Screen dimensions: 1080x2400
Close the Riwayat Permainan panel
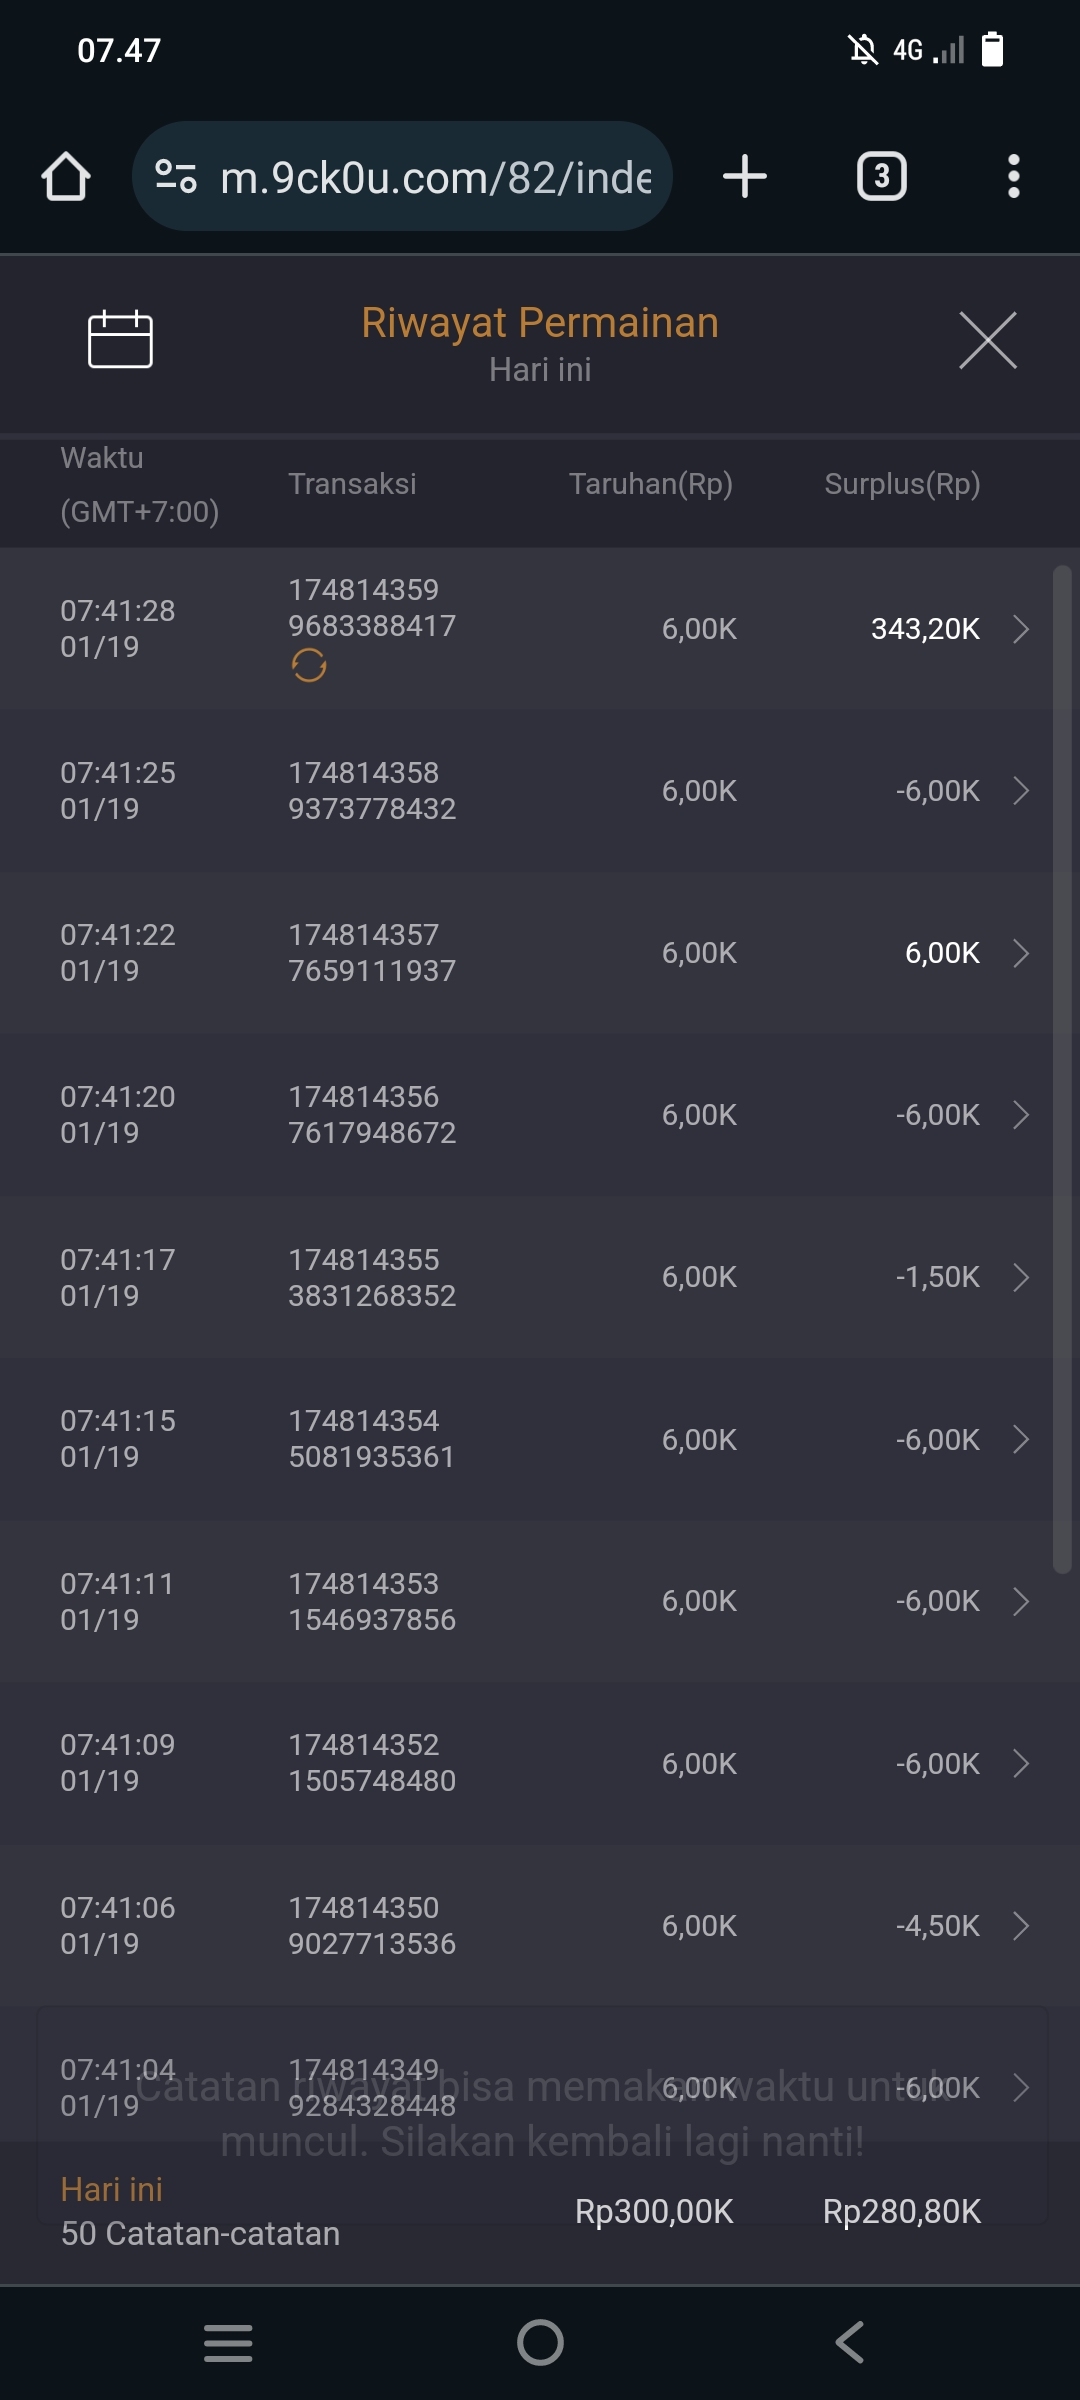click(x=987, y=340)
